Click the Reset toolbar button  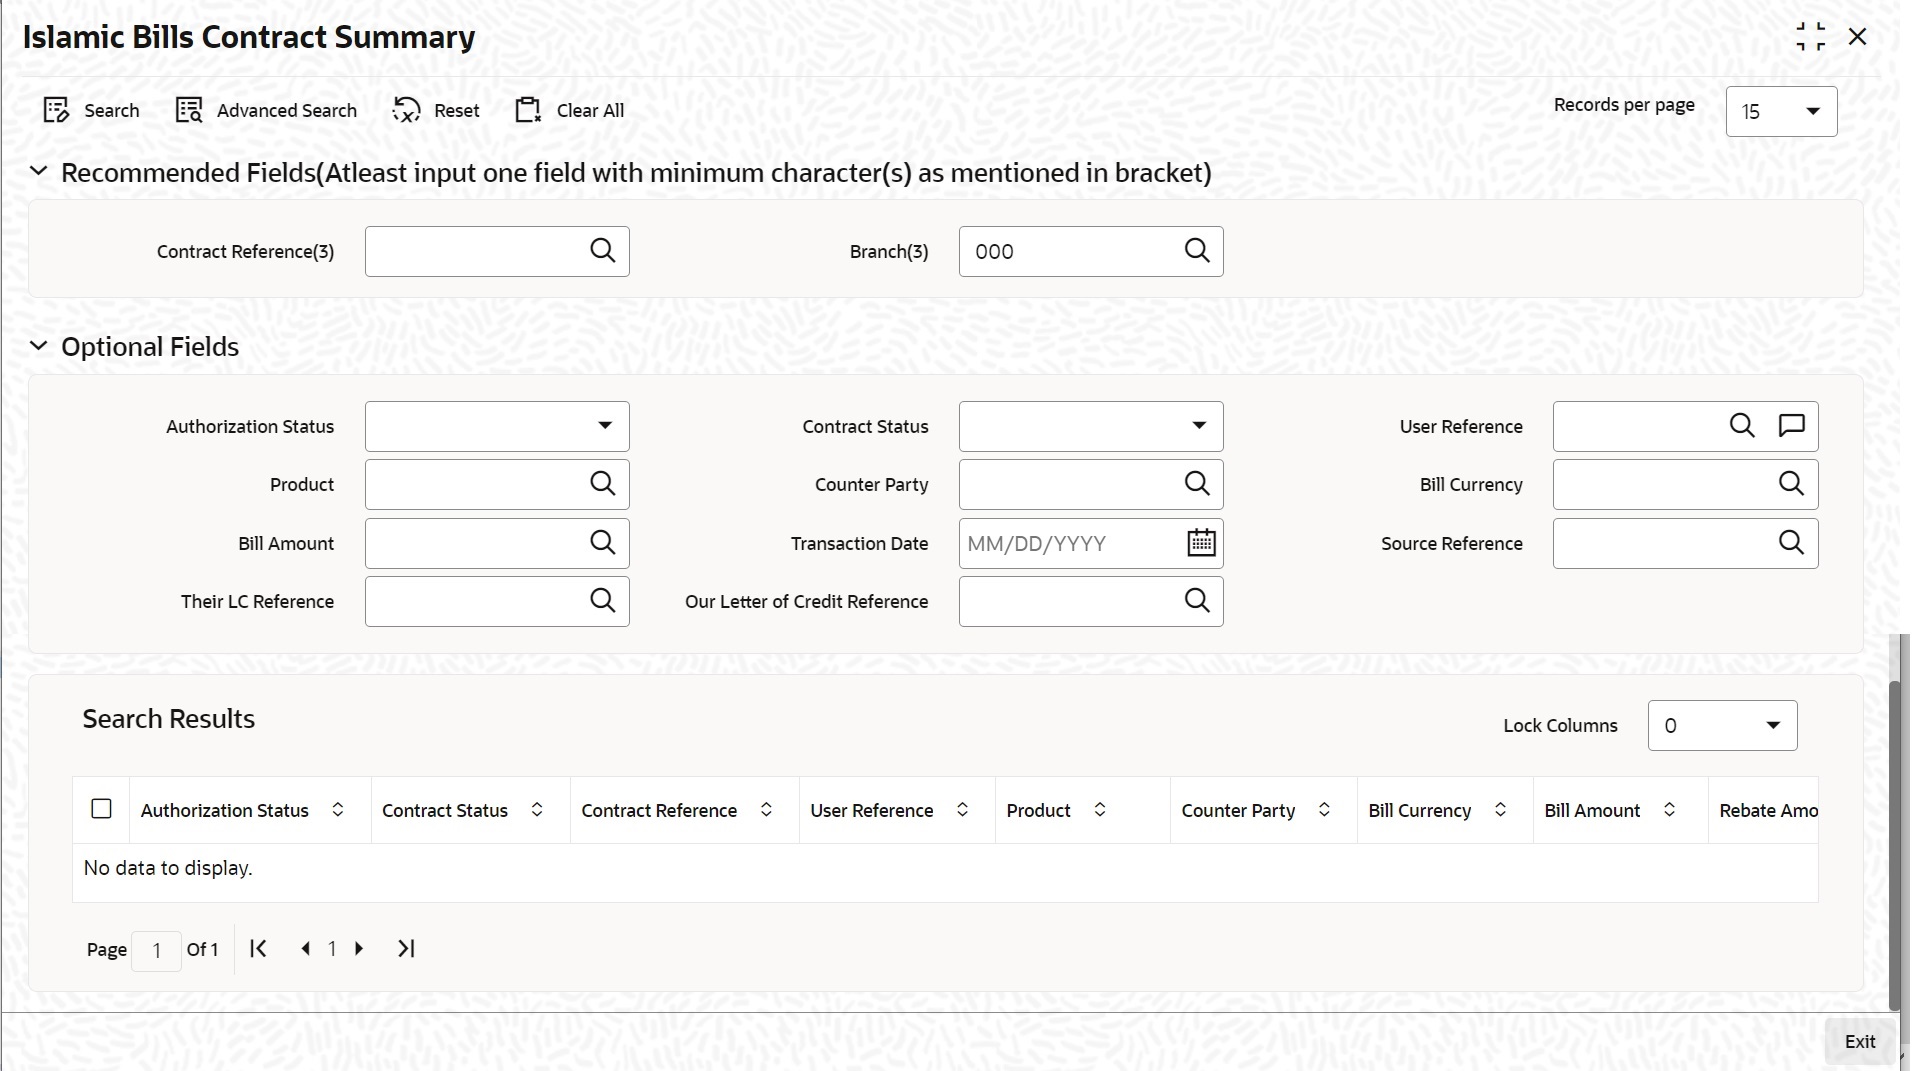click(x=436, y=110)
